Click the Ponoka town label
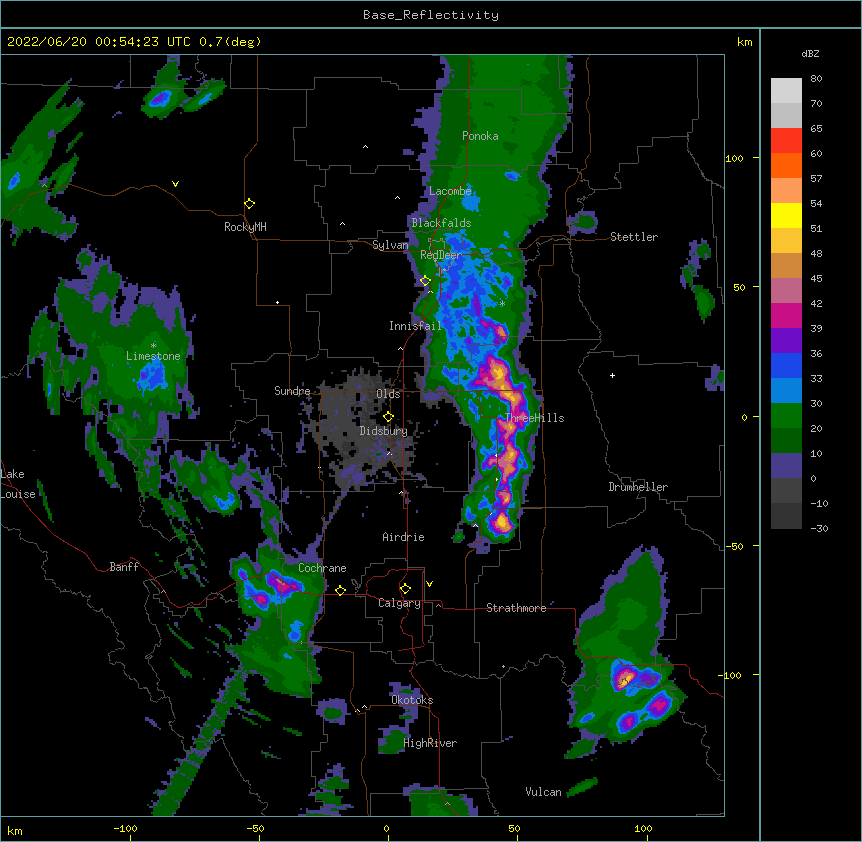 coord(480,136)
